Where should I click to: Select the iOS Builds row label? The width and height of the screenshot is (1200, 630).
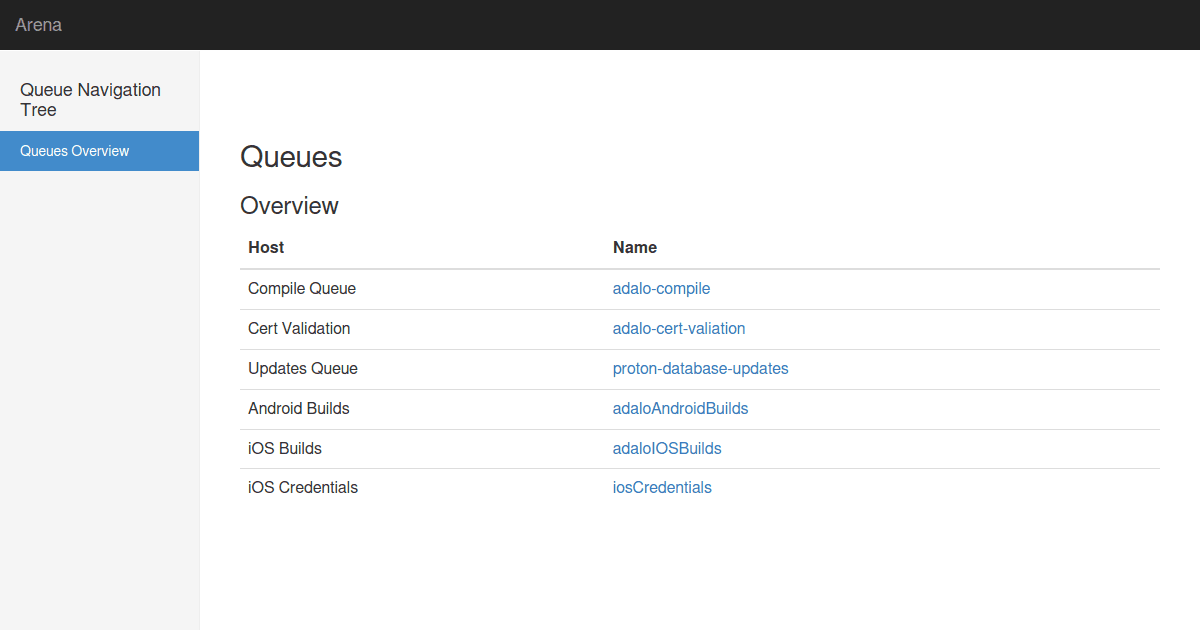click(x=284, y=448)
